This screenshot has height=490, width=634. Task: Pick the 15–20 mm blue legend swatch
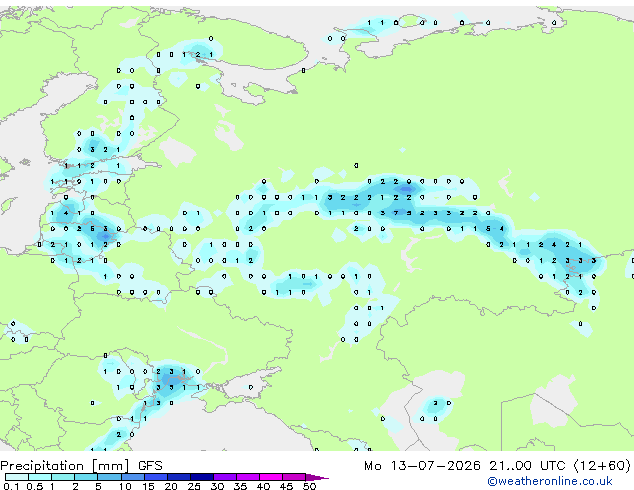point(156,477)
